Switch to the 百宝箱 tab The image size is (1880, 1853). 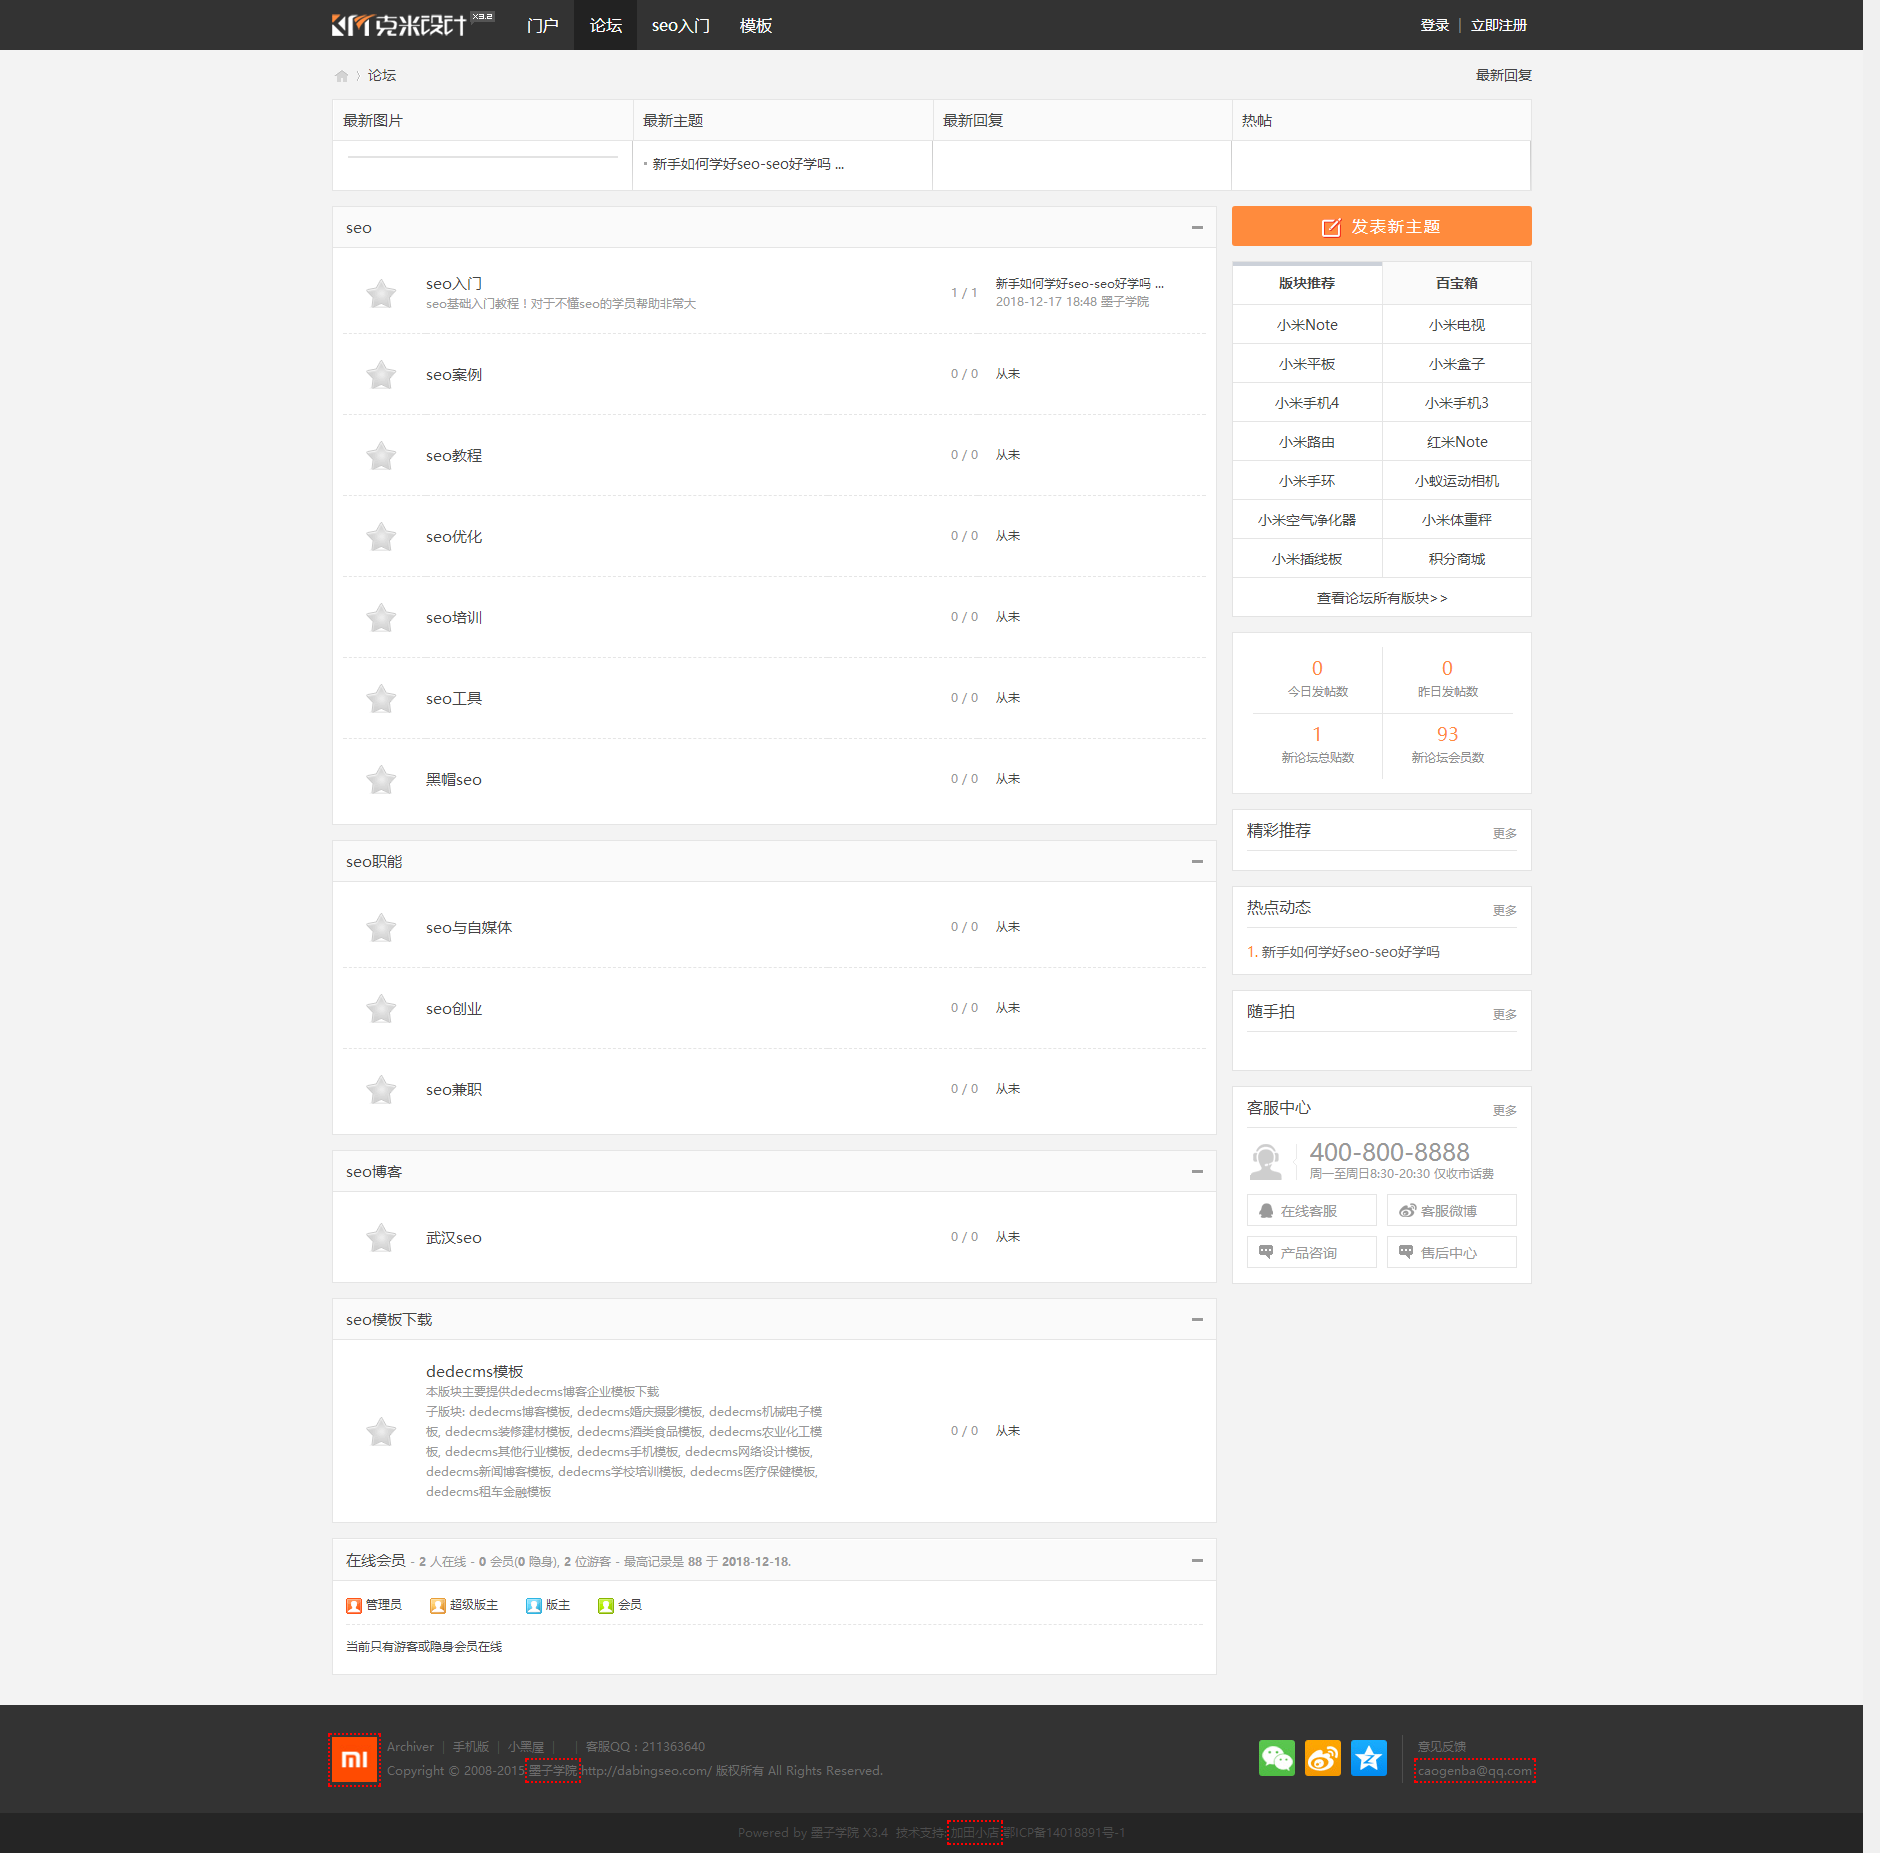click(1456, 283)
